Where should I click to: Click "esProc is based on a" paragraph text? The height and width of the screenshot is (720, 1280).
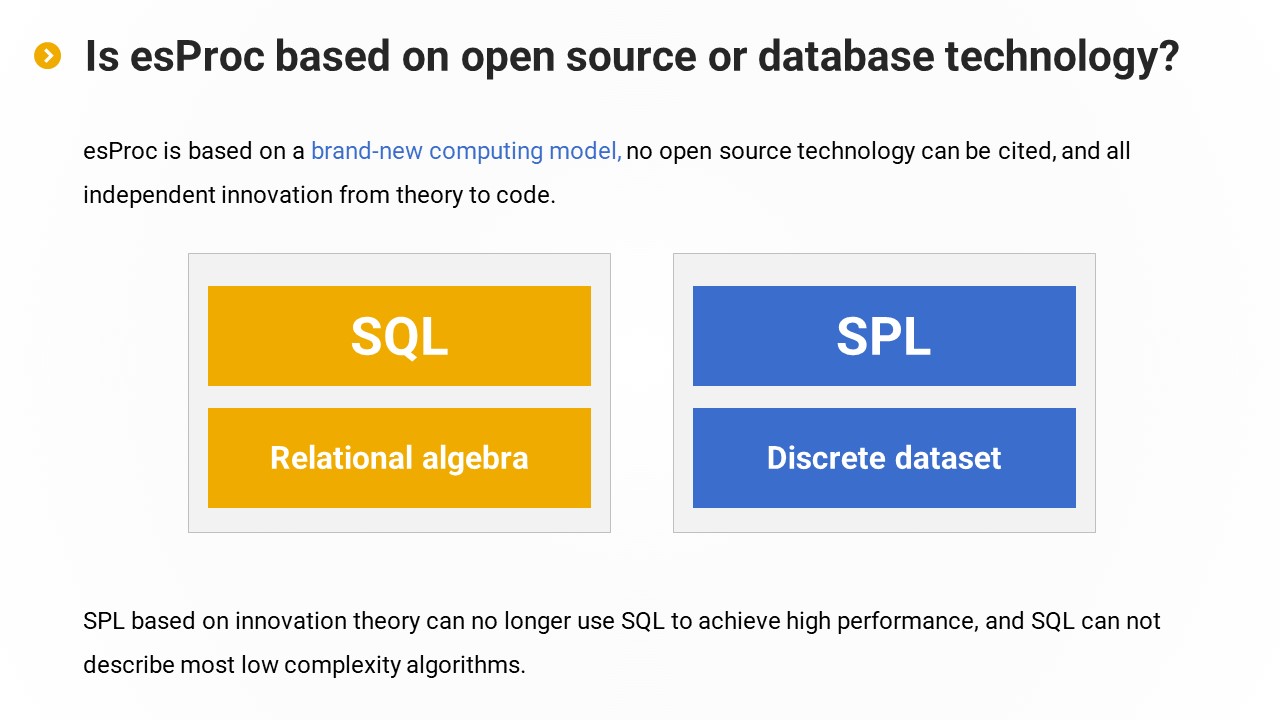[x=194, y=151]
